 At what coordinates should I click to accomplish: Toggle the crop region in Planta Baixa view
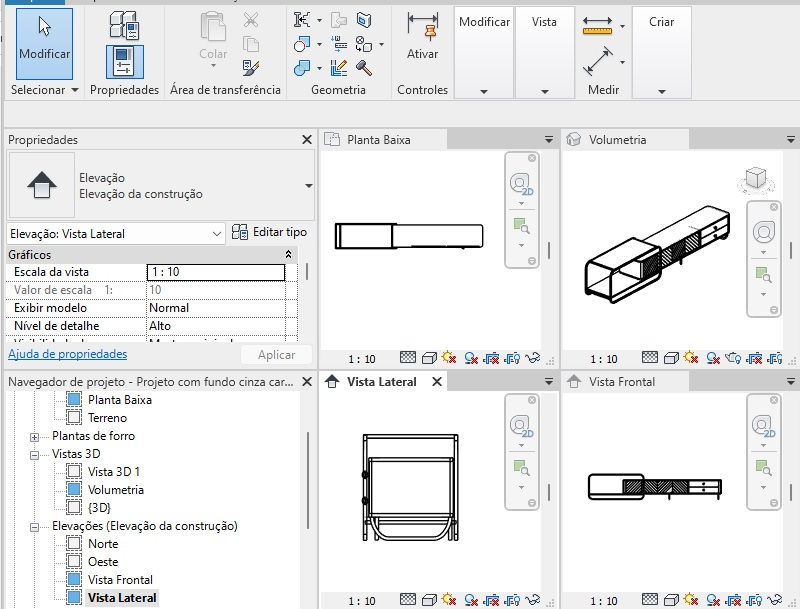pyautogui.click(x=489, y=357)
